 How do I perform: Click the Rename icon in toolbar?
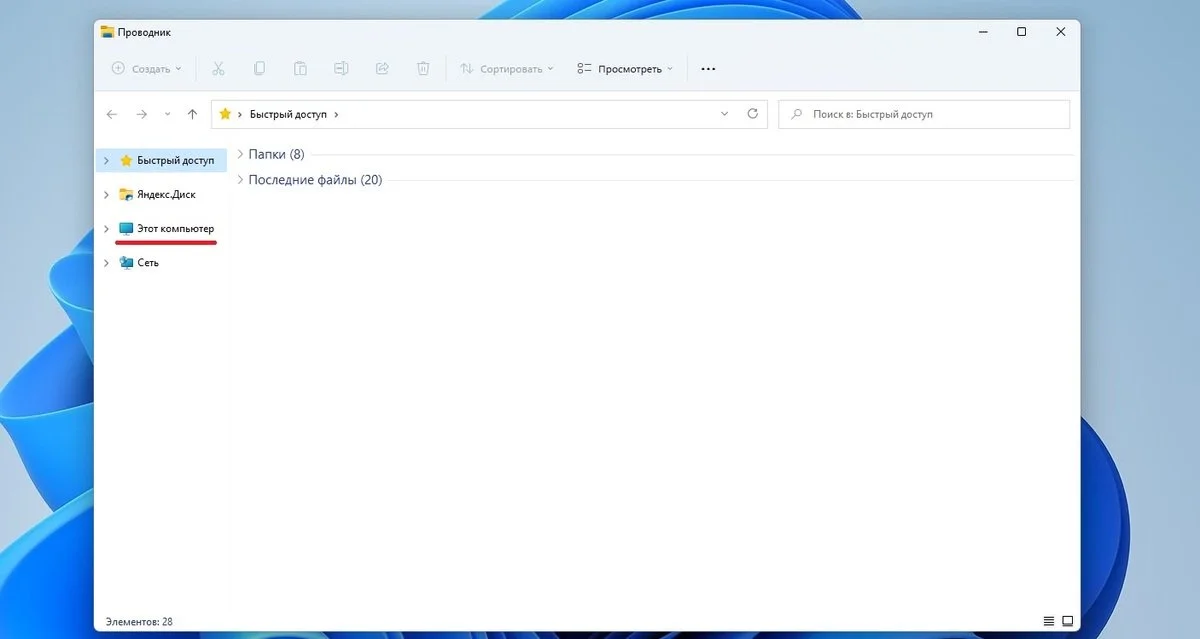341,69
